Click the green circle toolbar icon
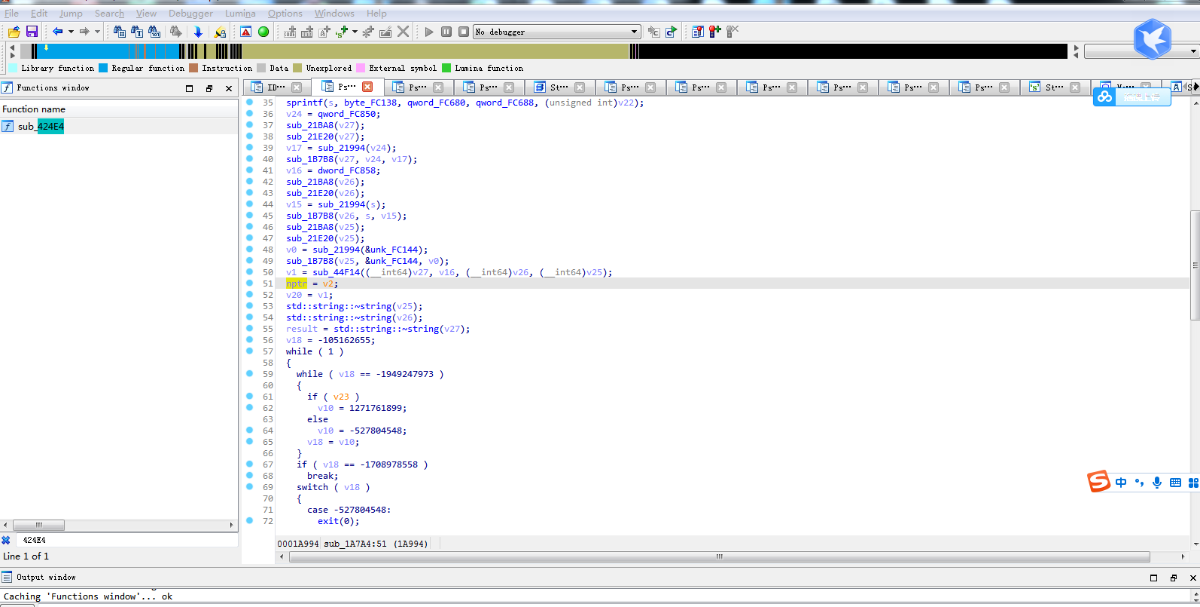The width and height of the screenshot is (1200, 607). (x=263, y=32)
